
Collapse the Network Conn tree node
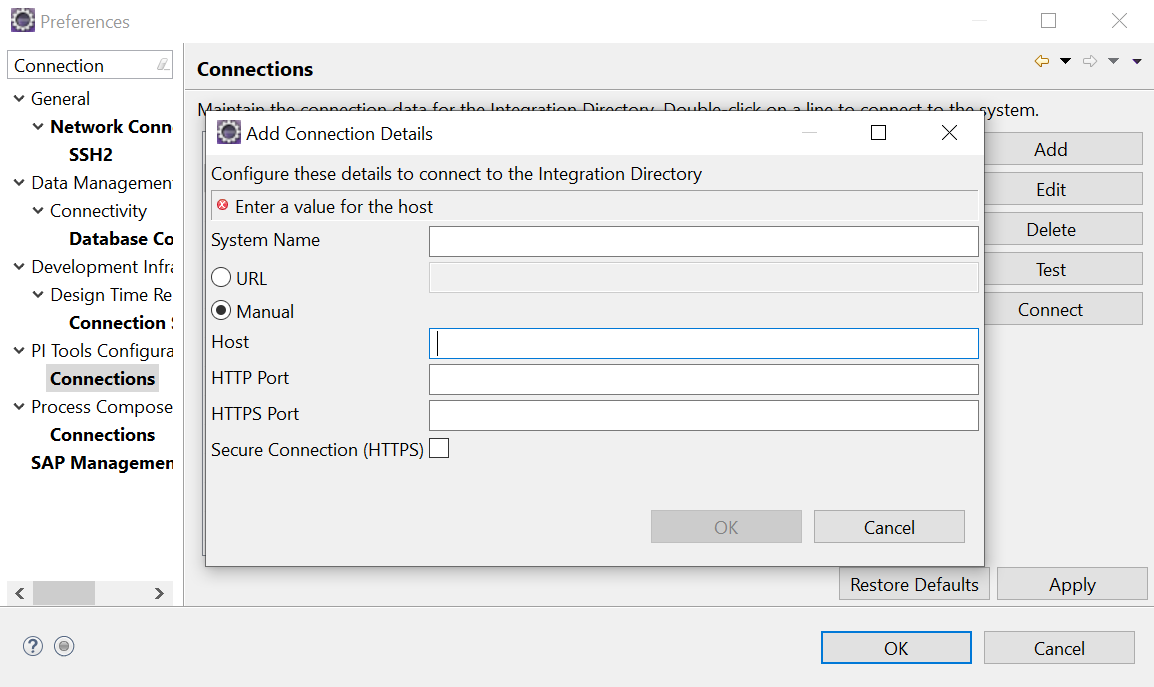click(38, 127)
